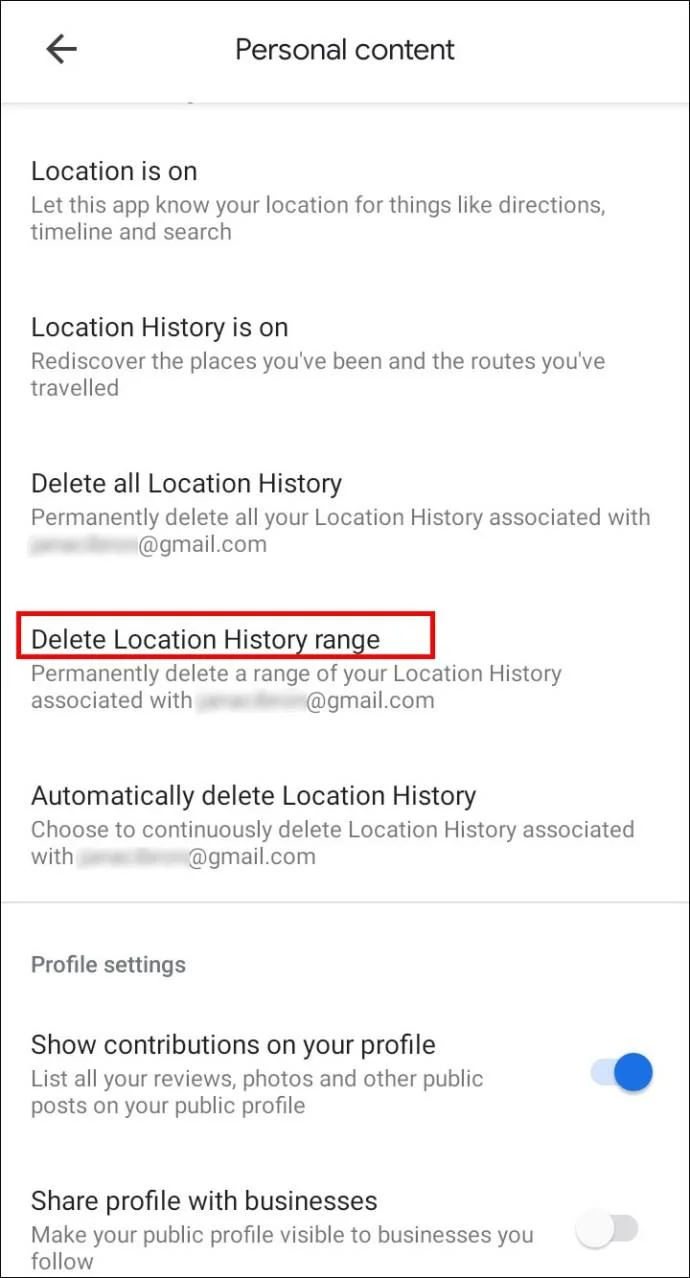
Task: Click the Show contributions description text
Action: [x=257, y=1091]
